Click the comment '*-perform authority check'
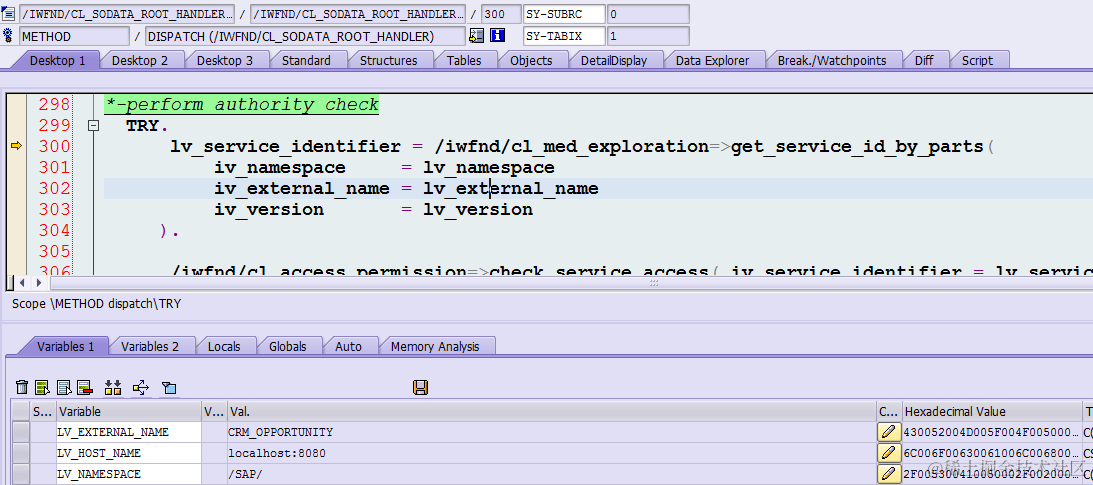This screenshot has width=1093, height=485. tap(242, 105)
